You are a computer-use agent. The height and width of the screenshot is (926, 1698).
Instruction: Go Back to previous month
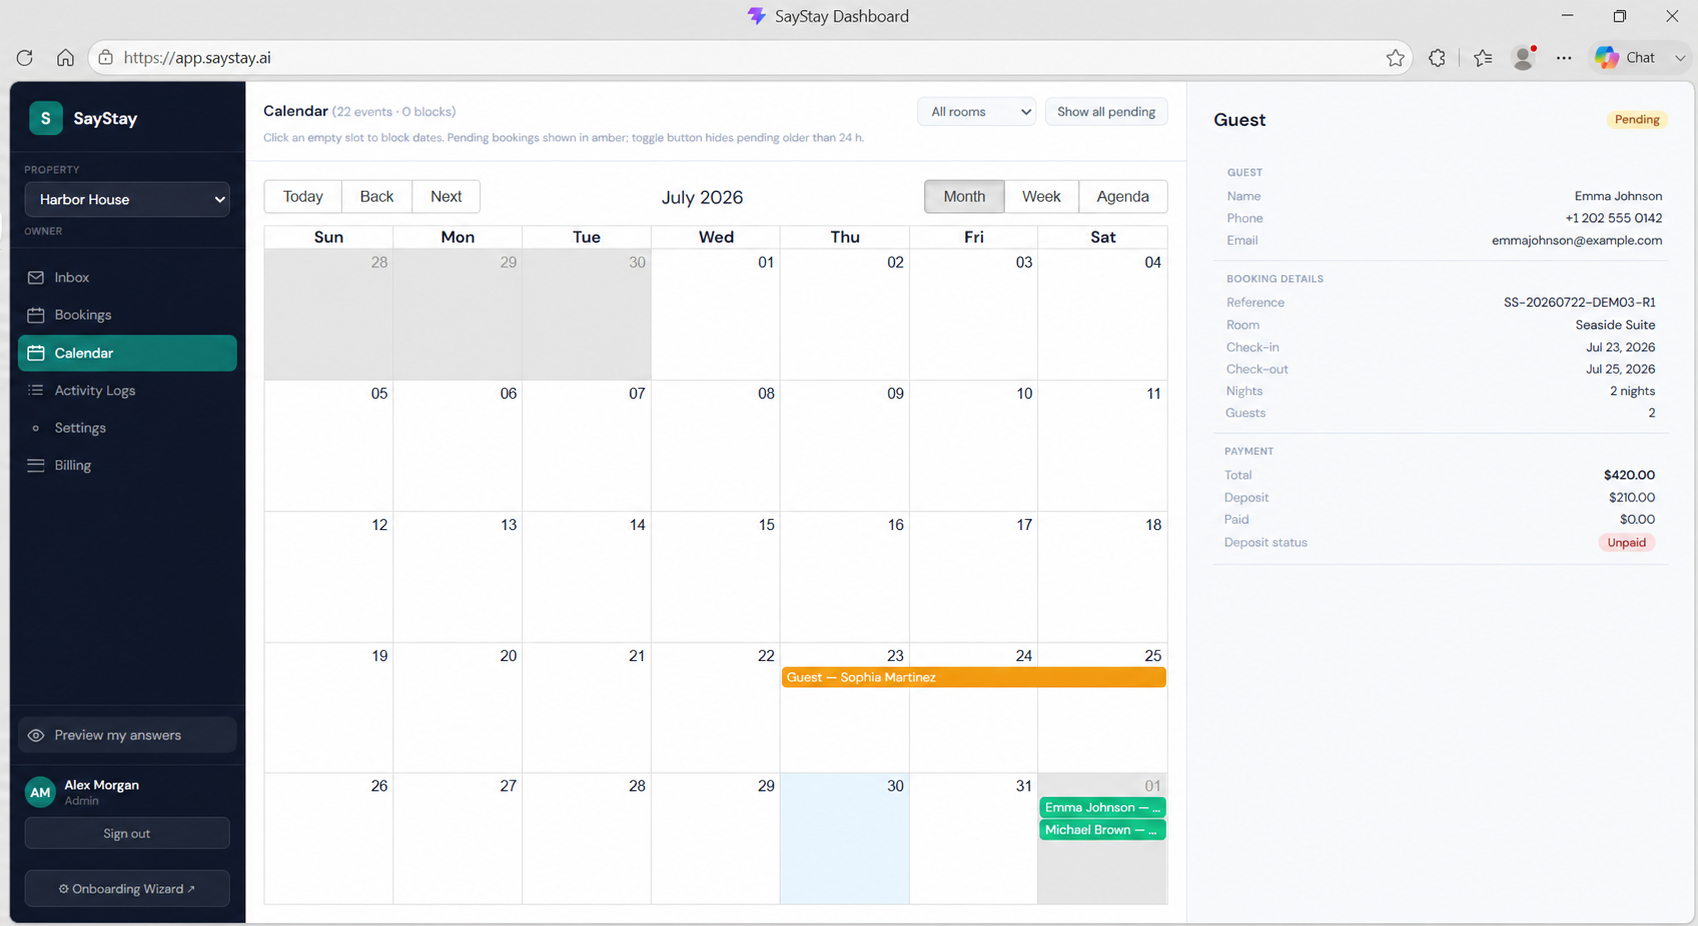(377, 197)
